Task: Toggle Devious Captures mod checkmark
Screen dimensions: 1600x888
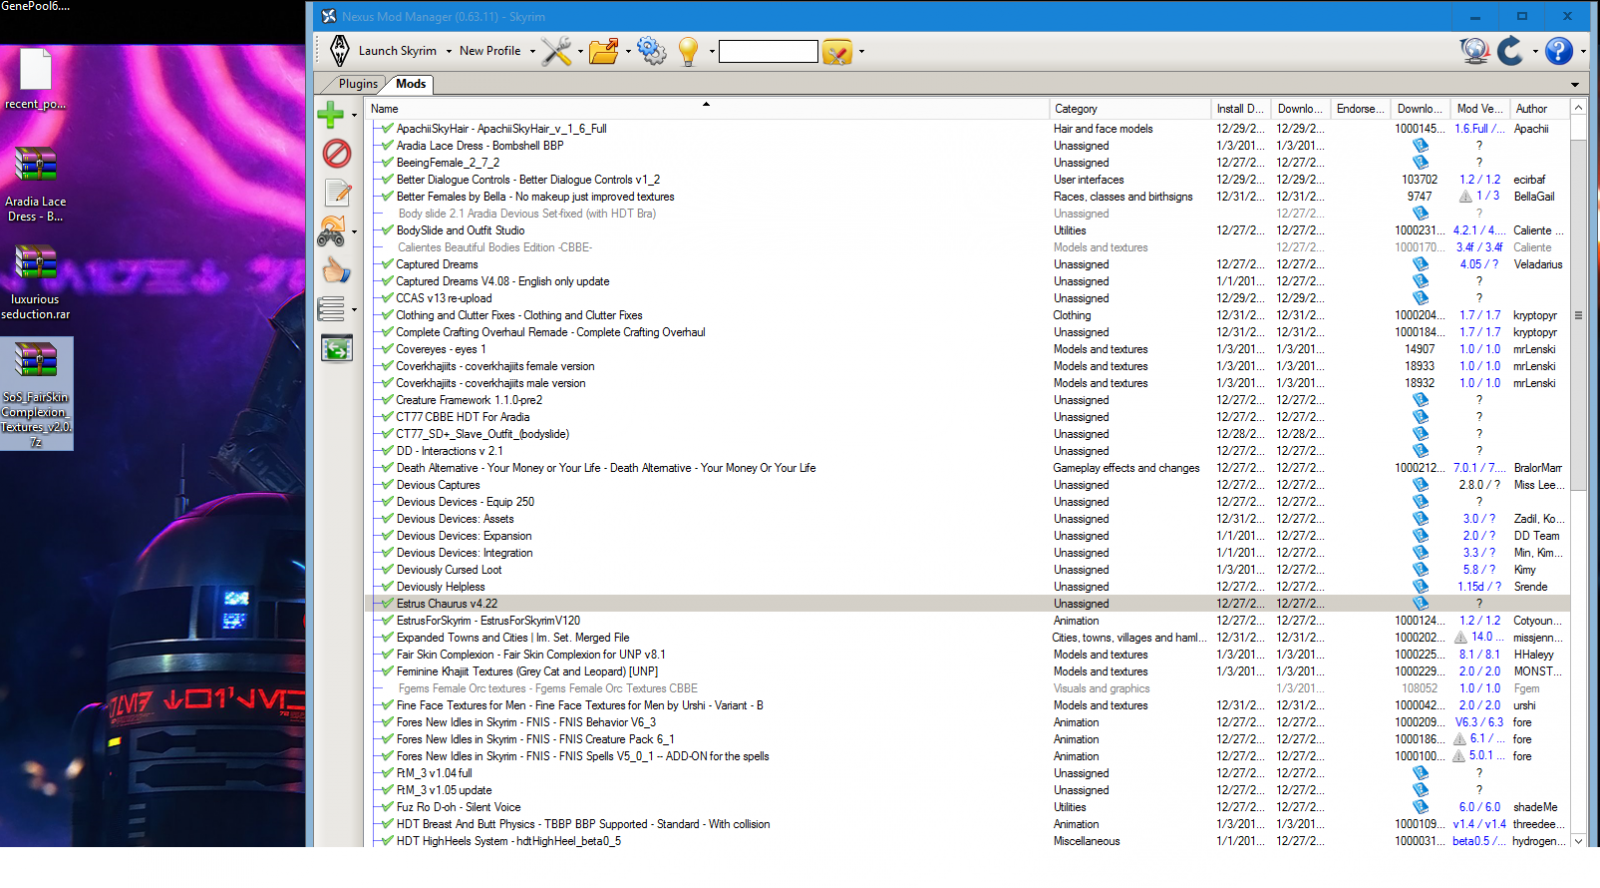Action: [386, 486]
